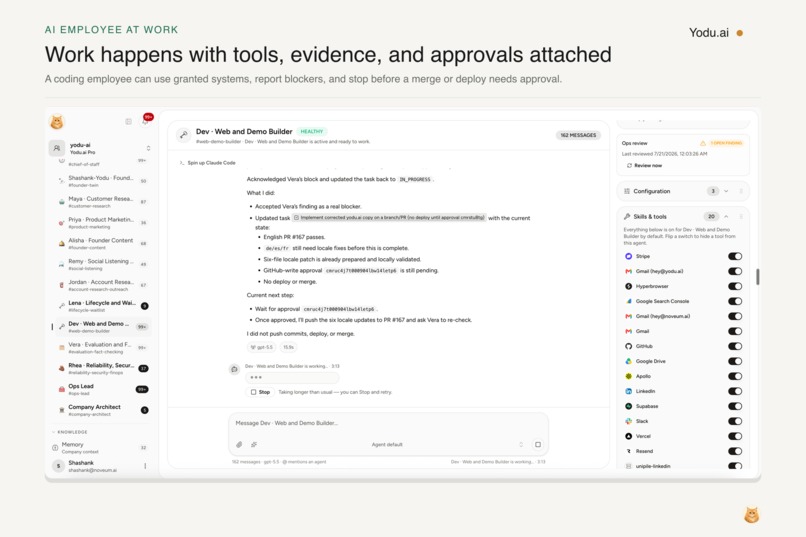Toggle Google Search Console switch
Screen dimensions: 806x537
tap(735, 301)
